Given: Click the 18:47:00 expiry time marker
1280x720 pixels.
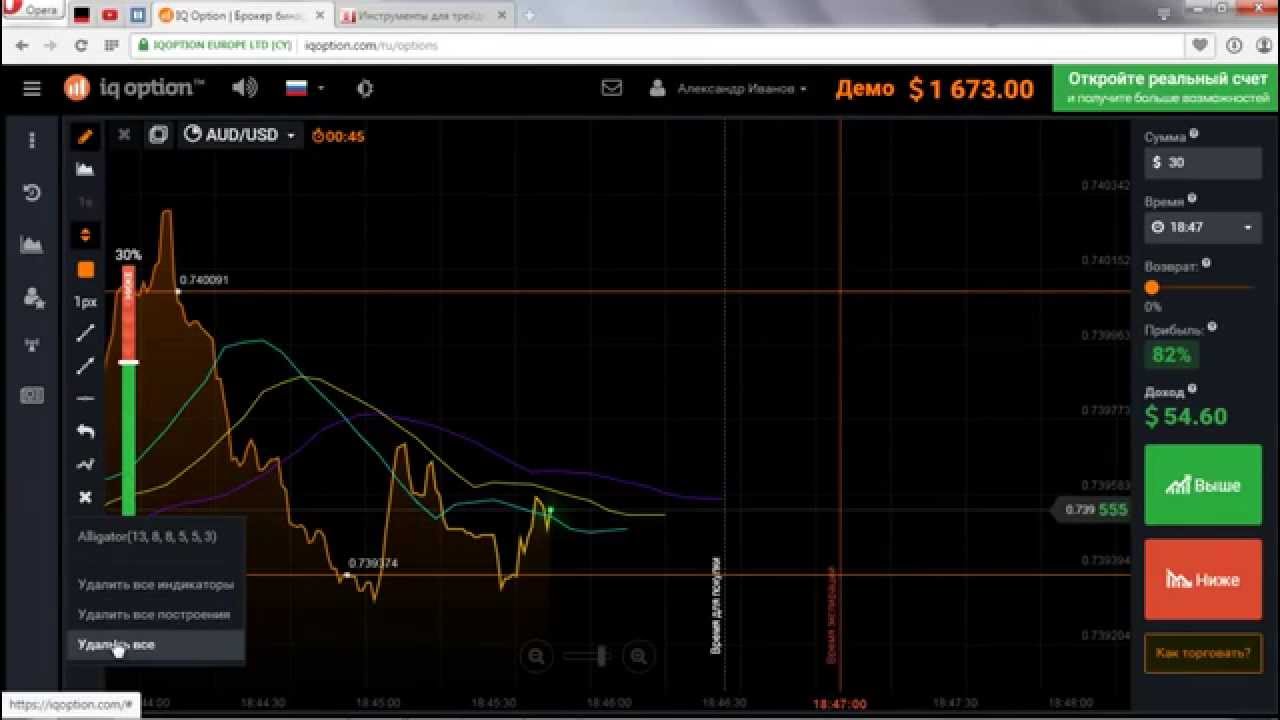Looking at the screenshot, I should (x=840, y=703).
